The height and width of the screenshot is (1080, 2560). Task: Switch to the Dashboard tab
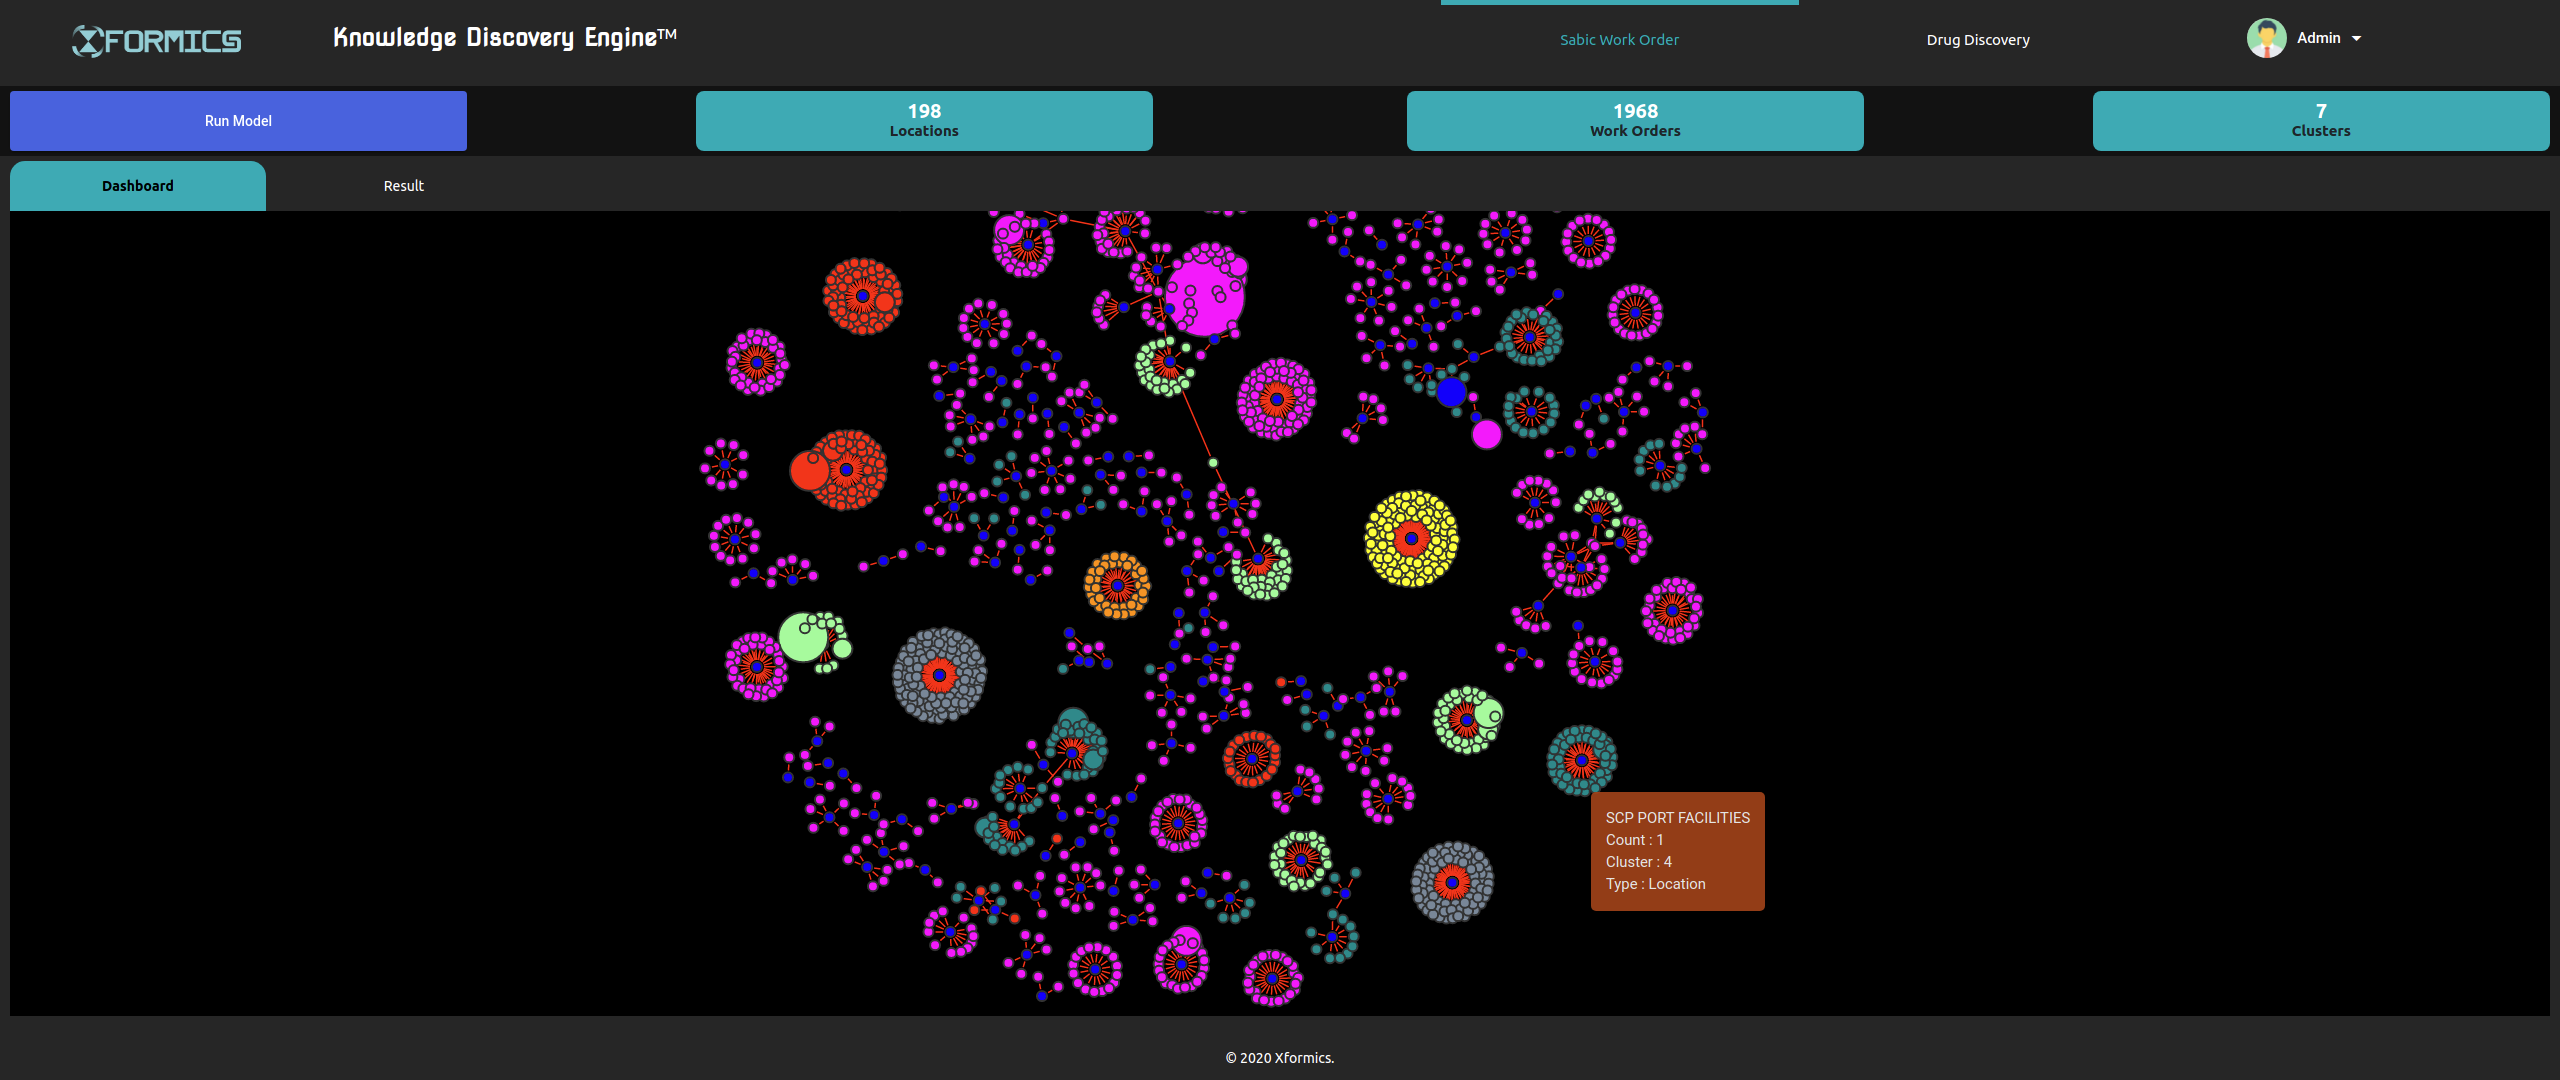[138, 186]
